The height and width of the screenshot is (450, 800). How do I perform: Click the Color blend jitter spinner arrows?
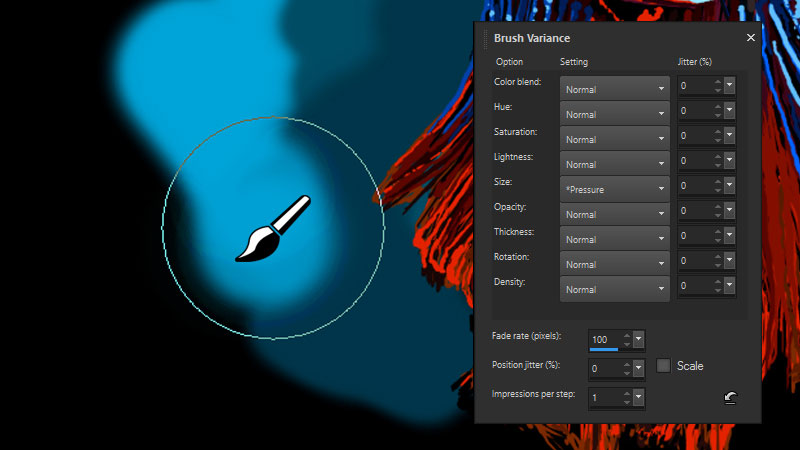pyautogui.click(x=718, y=86)
